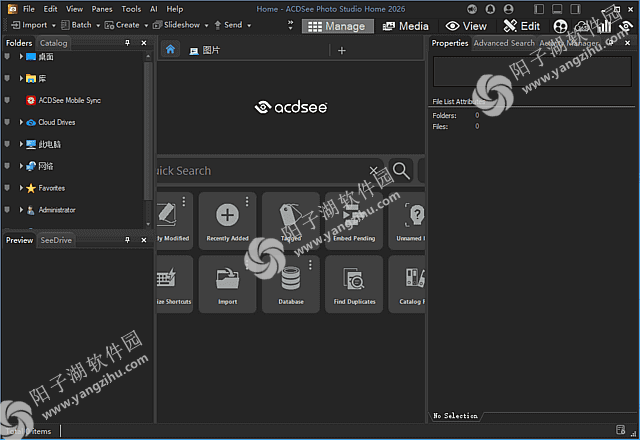Open the bar-chart Dashboard mode icon
Screen dimensions: 640x440
click(x=604, y=26)
